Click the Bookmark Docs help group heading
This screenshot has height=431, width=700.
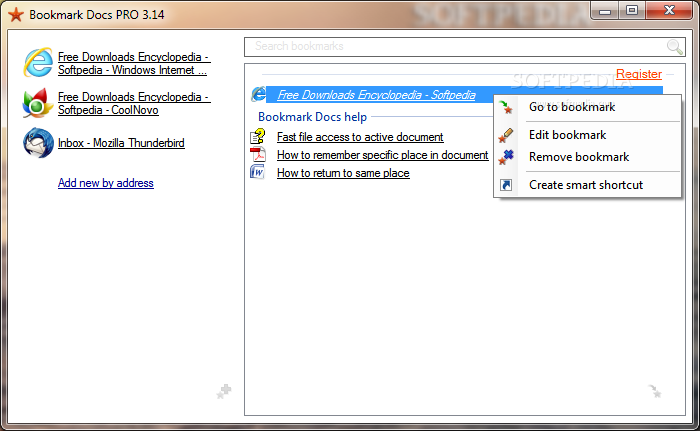[312, 117]
